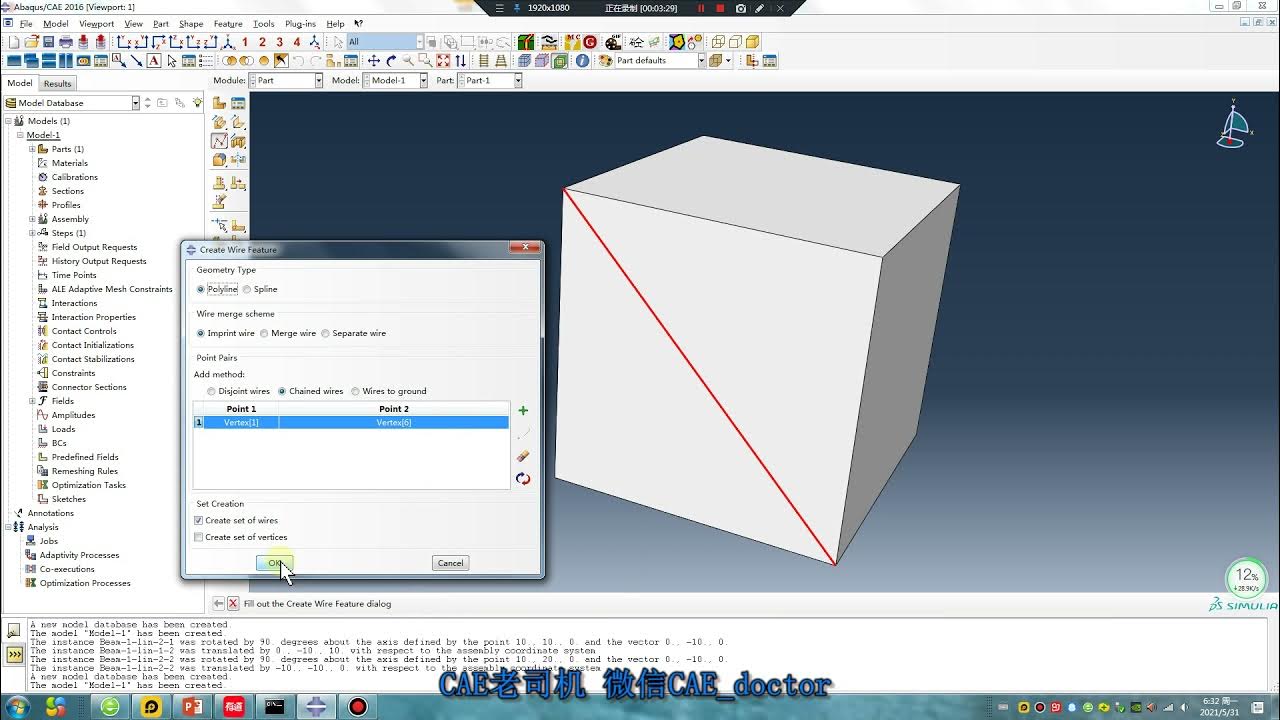The height and width of the screenshot is (720, 1280).
Task: Expand the Assembly tree node
Action: point(32,219)
